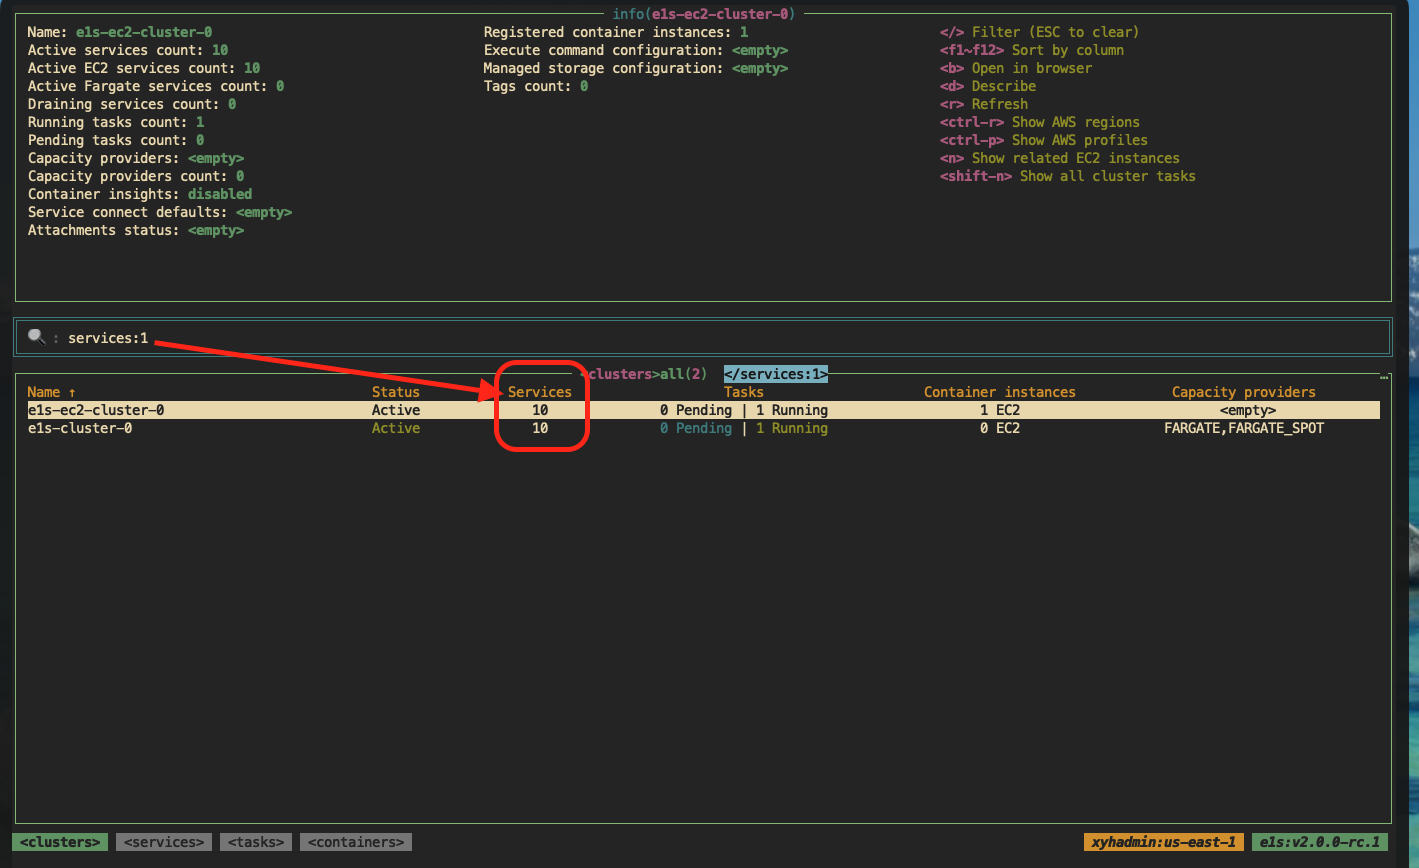1419x868 pixels.
Task: Click Active status of e1s-cluster-0
Action: click(396, 428)
